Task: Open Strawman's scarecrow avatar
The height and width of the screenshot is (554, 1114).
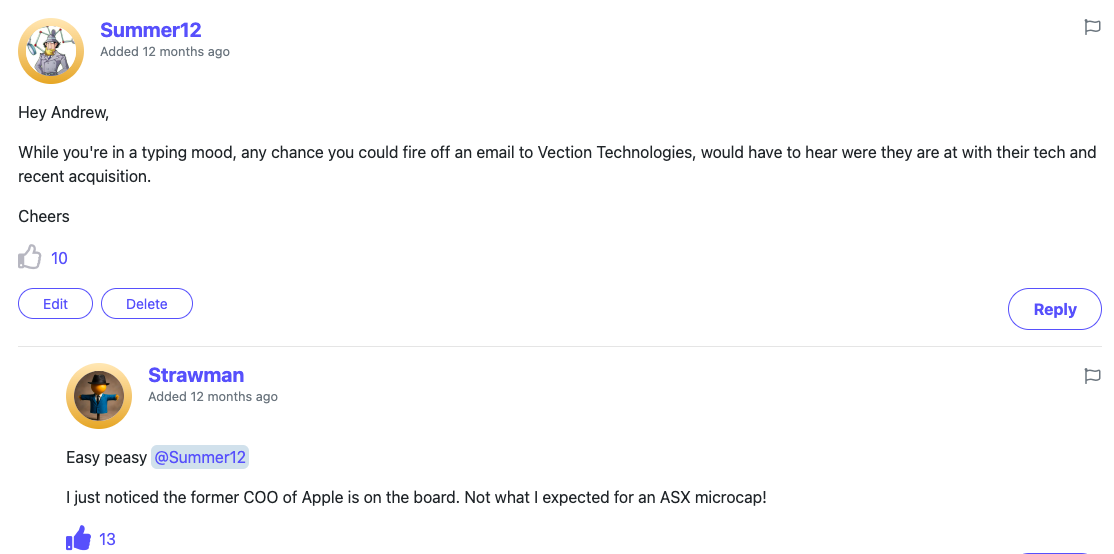Action: [x=99, y=396]
